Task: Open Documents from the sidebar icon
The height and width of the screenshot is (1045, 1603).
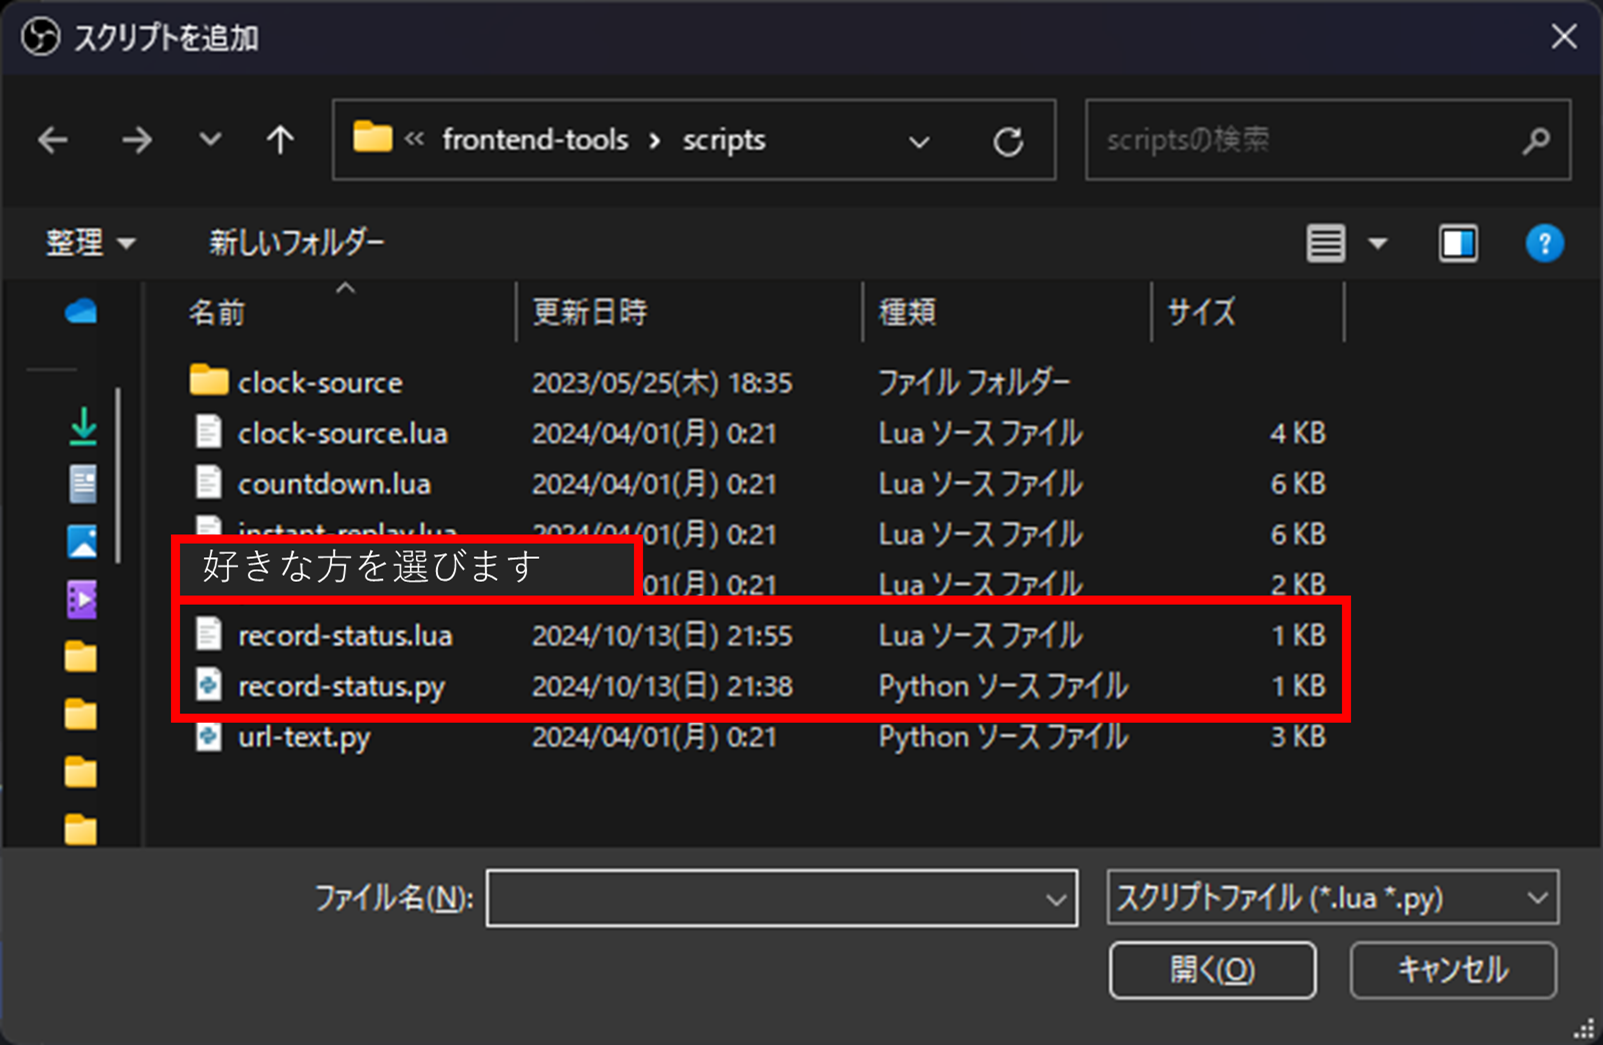Action: (83, 484)
